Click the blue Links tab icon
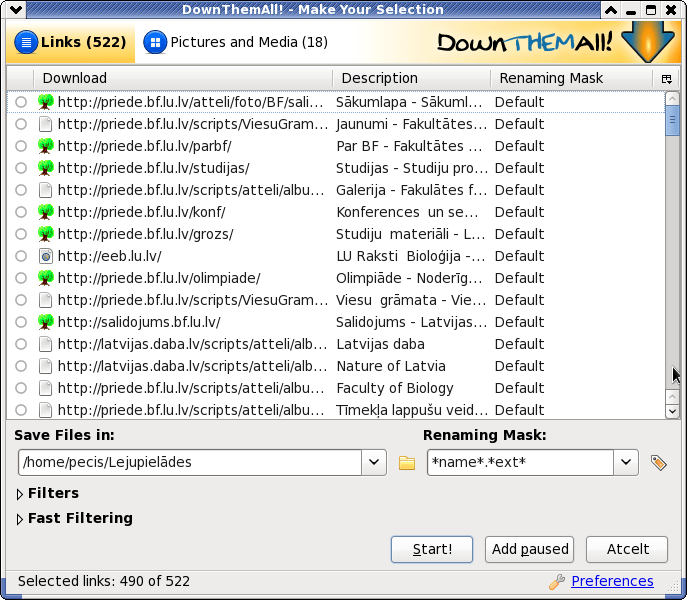687x600 pixels. click(x=26, y=43)
